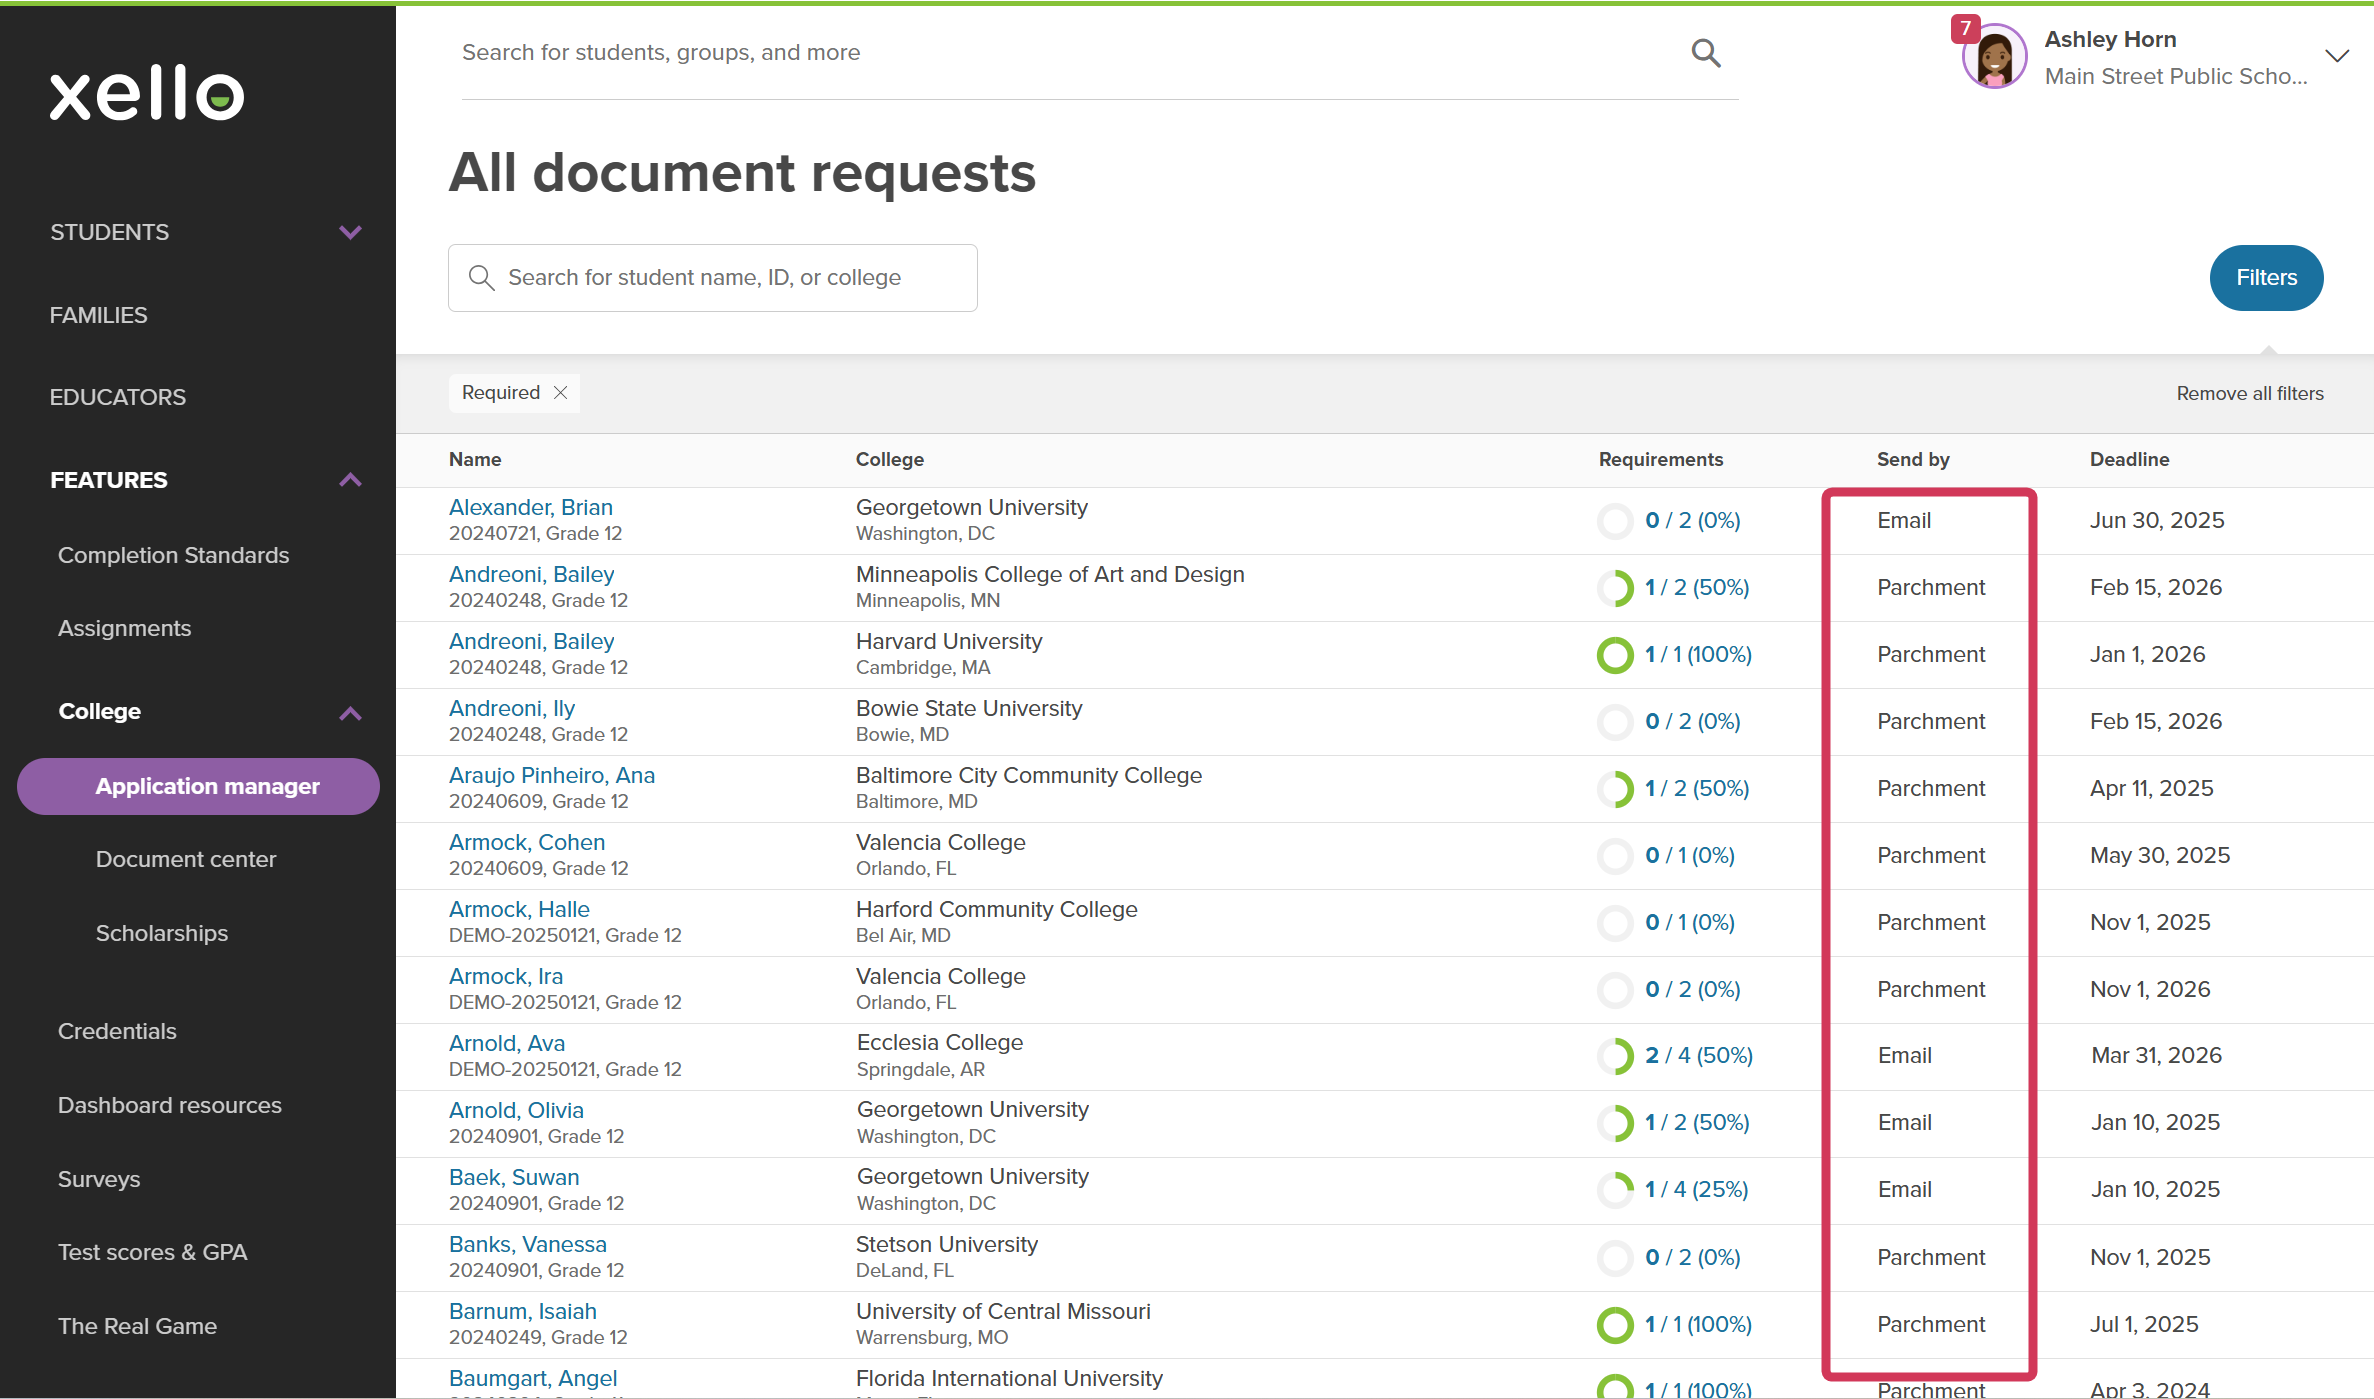Click Remove all filters link
The image size is (2374, 1399).
[x=2250, y=394]
